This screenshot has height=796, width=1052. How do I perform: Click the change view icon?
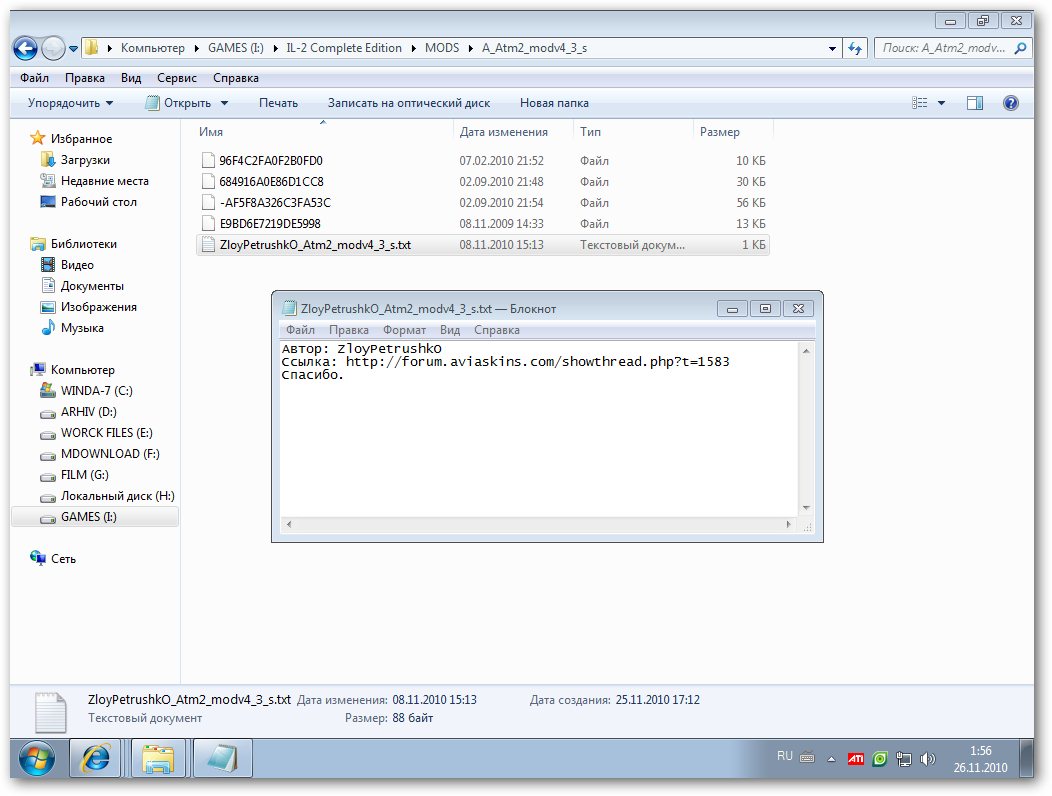coord(919,103)
